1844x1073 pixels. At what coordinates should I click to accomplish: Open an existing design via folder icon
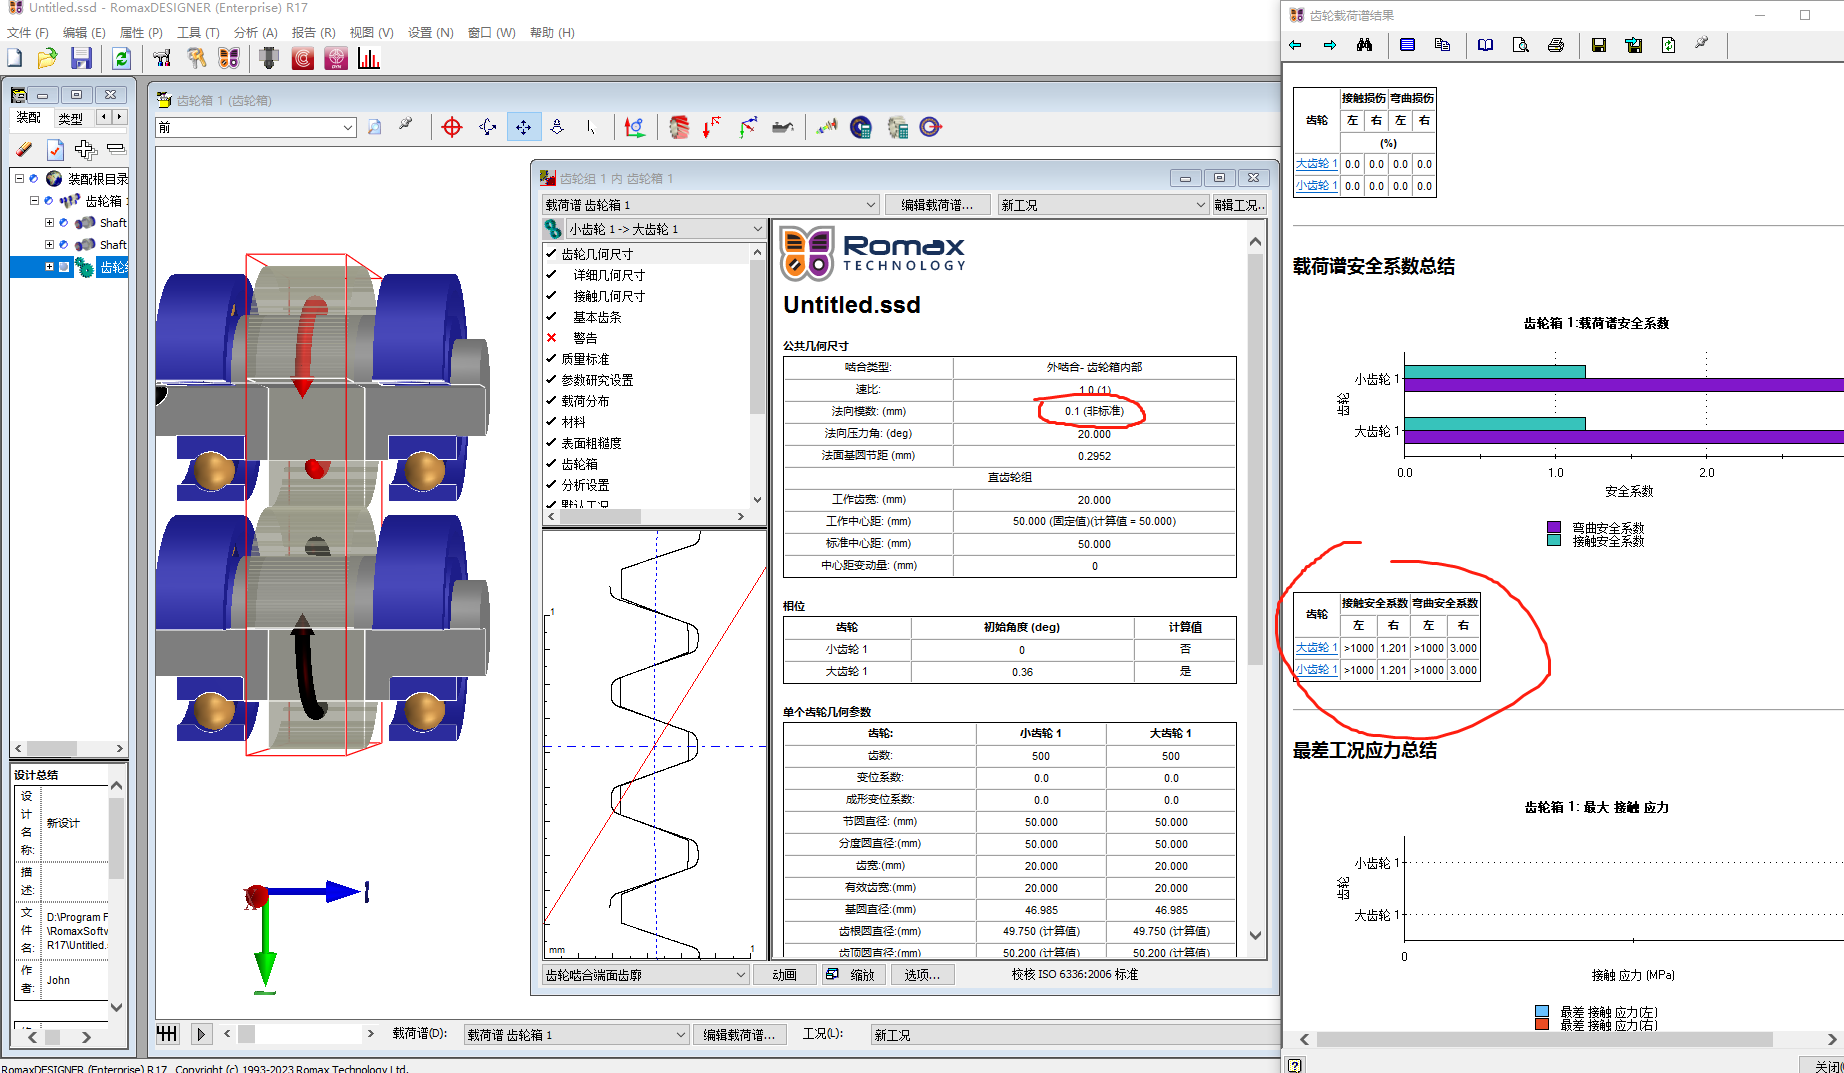tap(47, 59)
